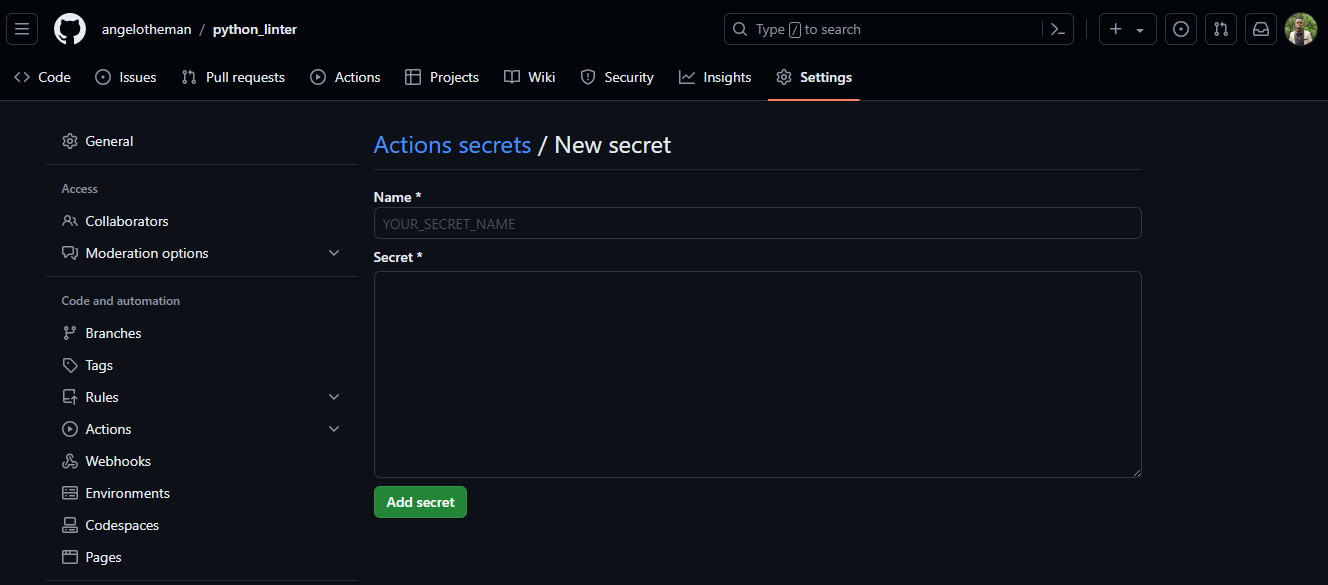Select Webhooks in the sidebar
The image size is (1328, 585).
117,460
